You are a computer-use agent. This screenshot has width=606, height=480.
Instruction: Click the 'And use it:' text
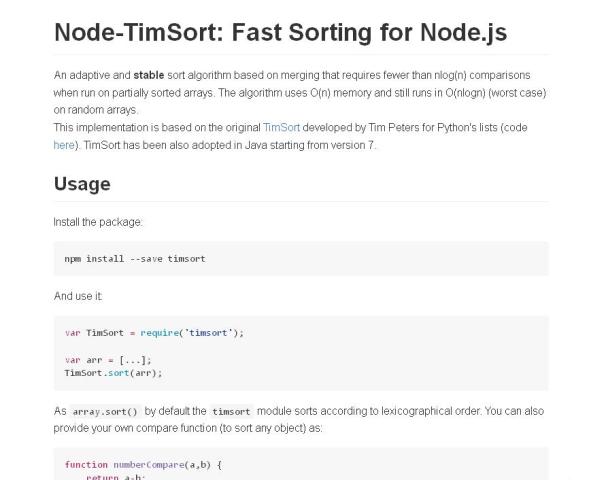tap(78, 296)
